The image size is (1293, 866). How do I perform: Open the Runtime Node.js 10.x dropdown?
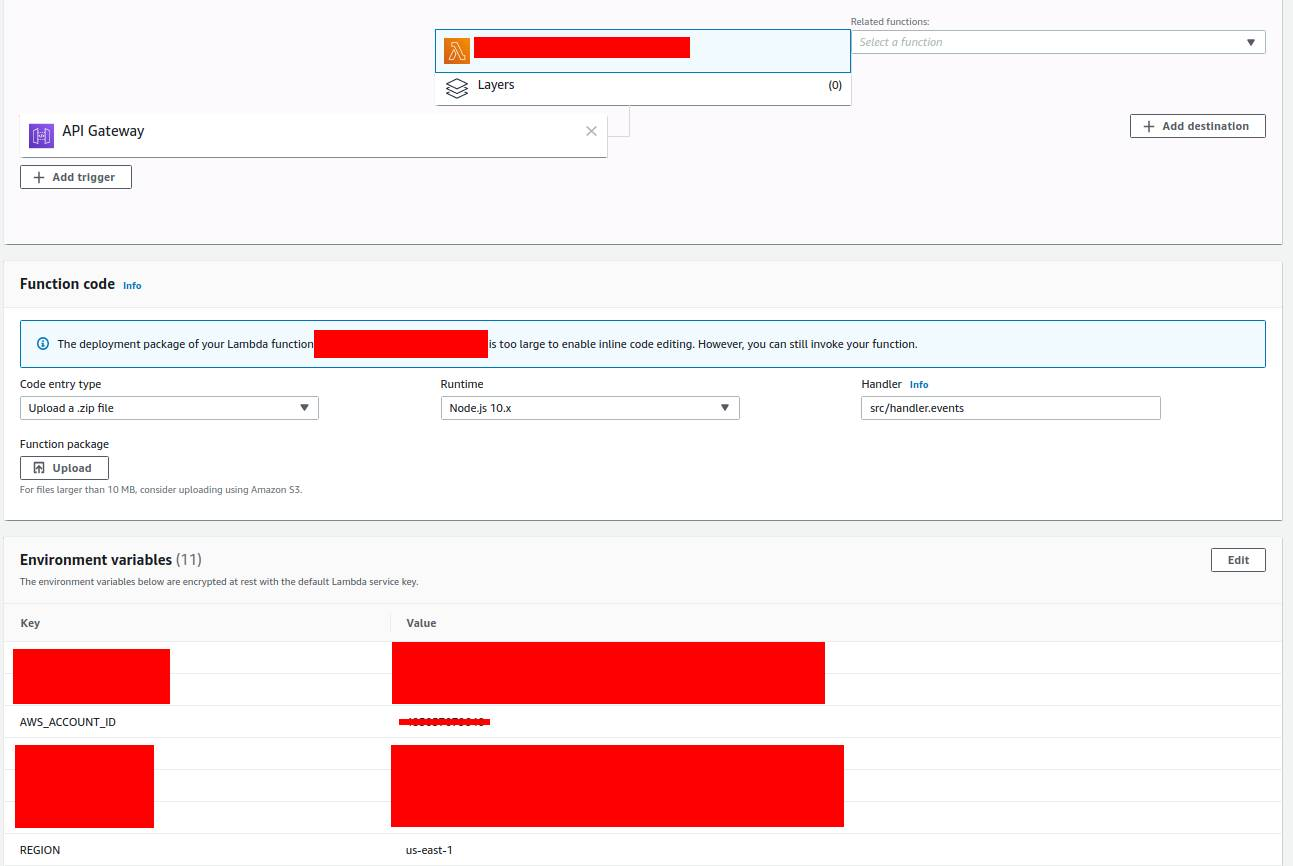pos(590,408)
